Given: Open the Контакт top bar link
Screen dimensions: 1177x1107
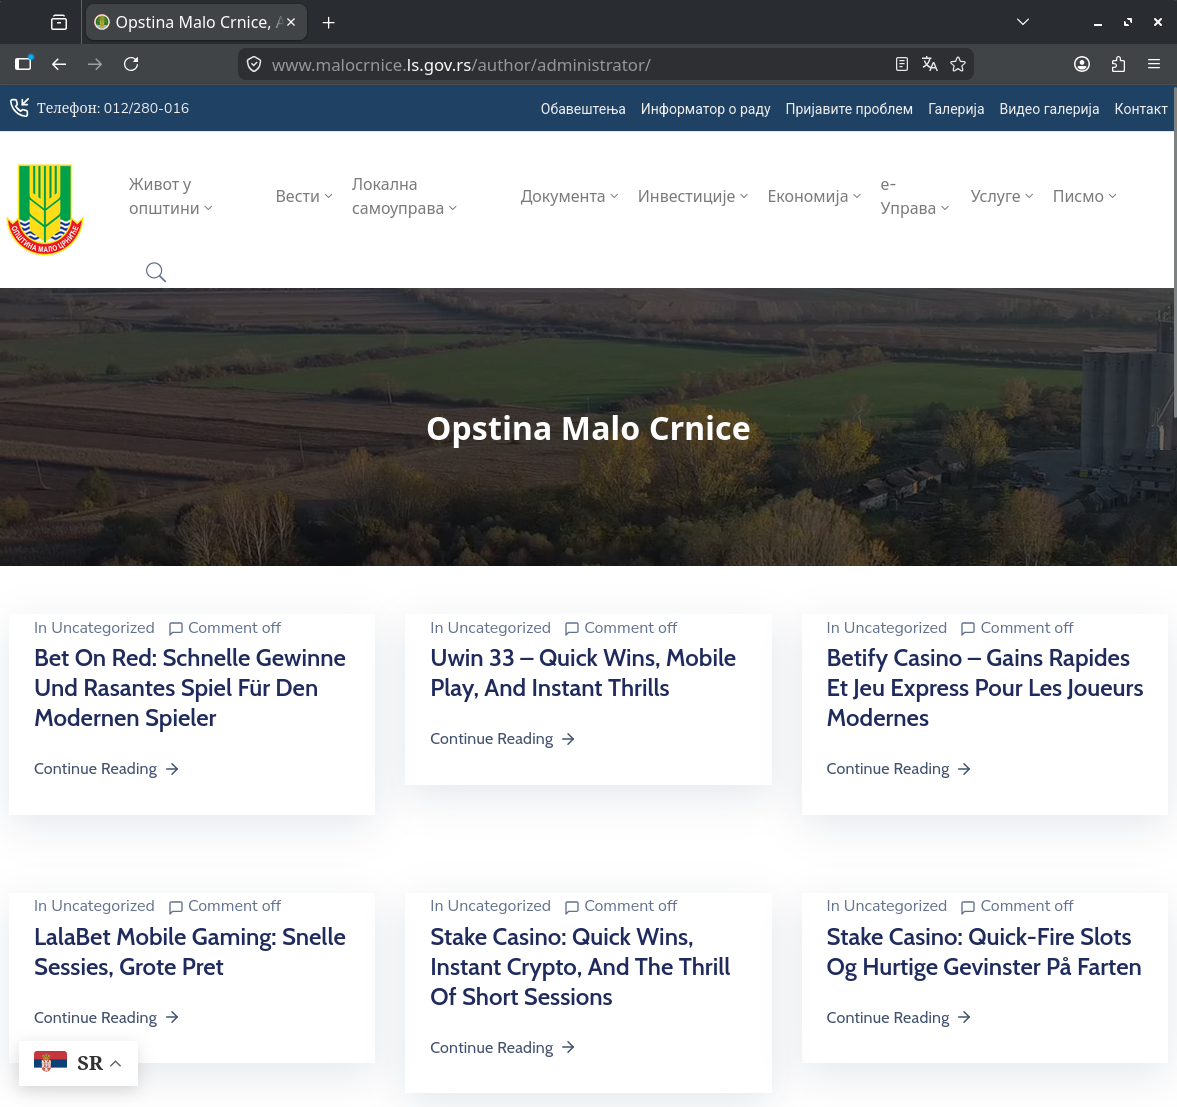Looking at the screenshot, I should click(x=1140, y=108).
